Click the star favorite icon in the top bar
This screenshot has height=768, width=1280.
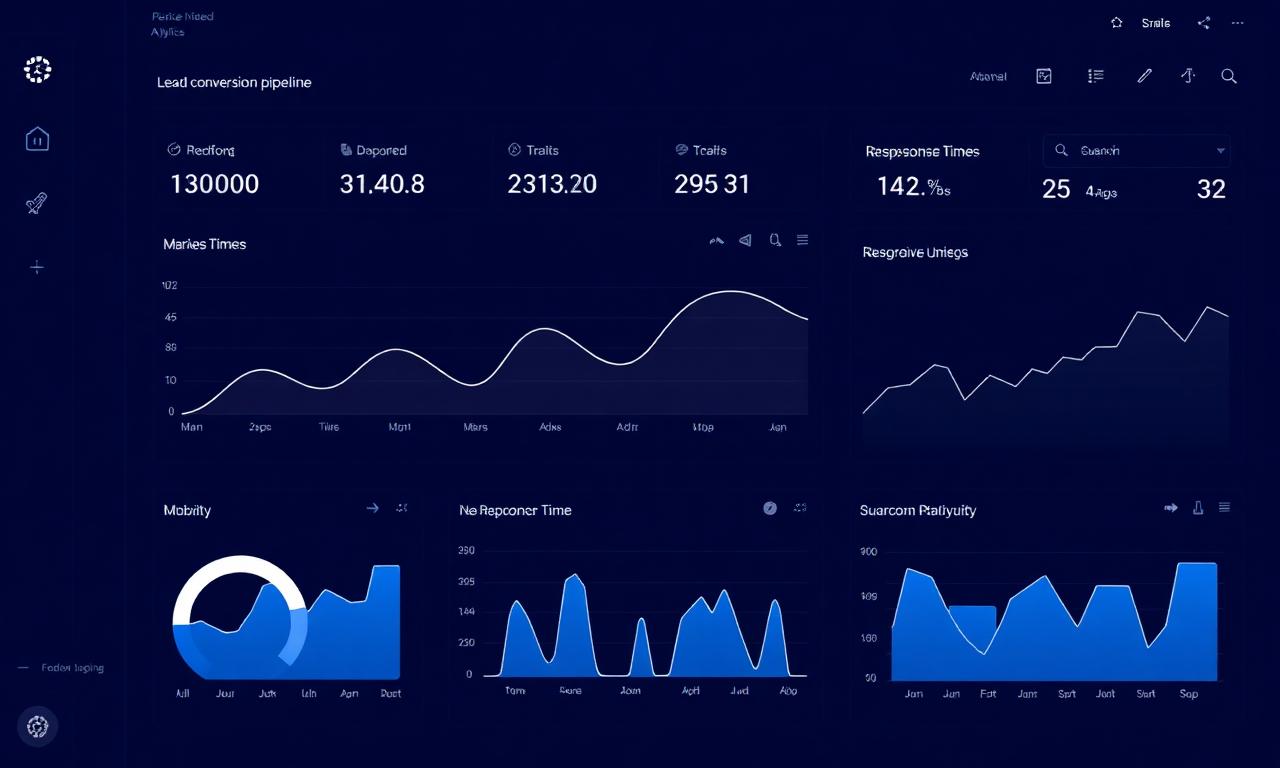tap(1117, 23)
